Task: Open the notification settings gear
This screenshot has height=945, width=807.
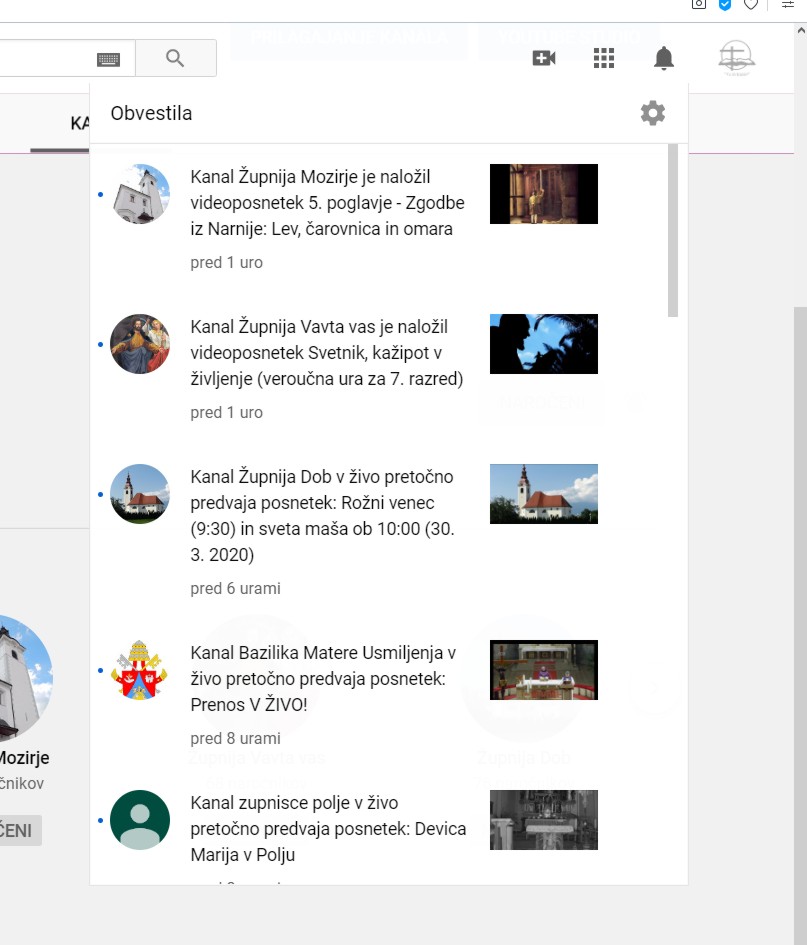Action: 652,113
